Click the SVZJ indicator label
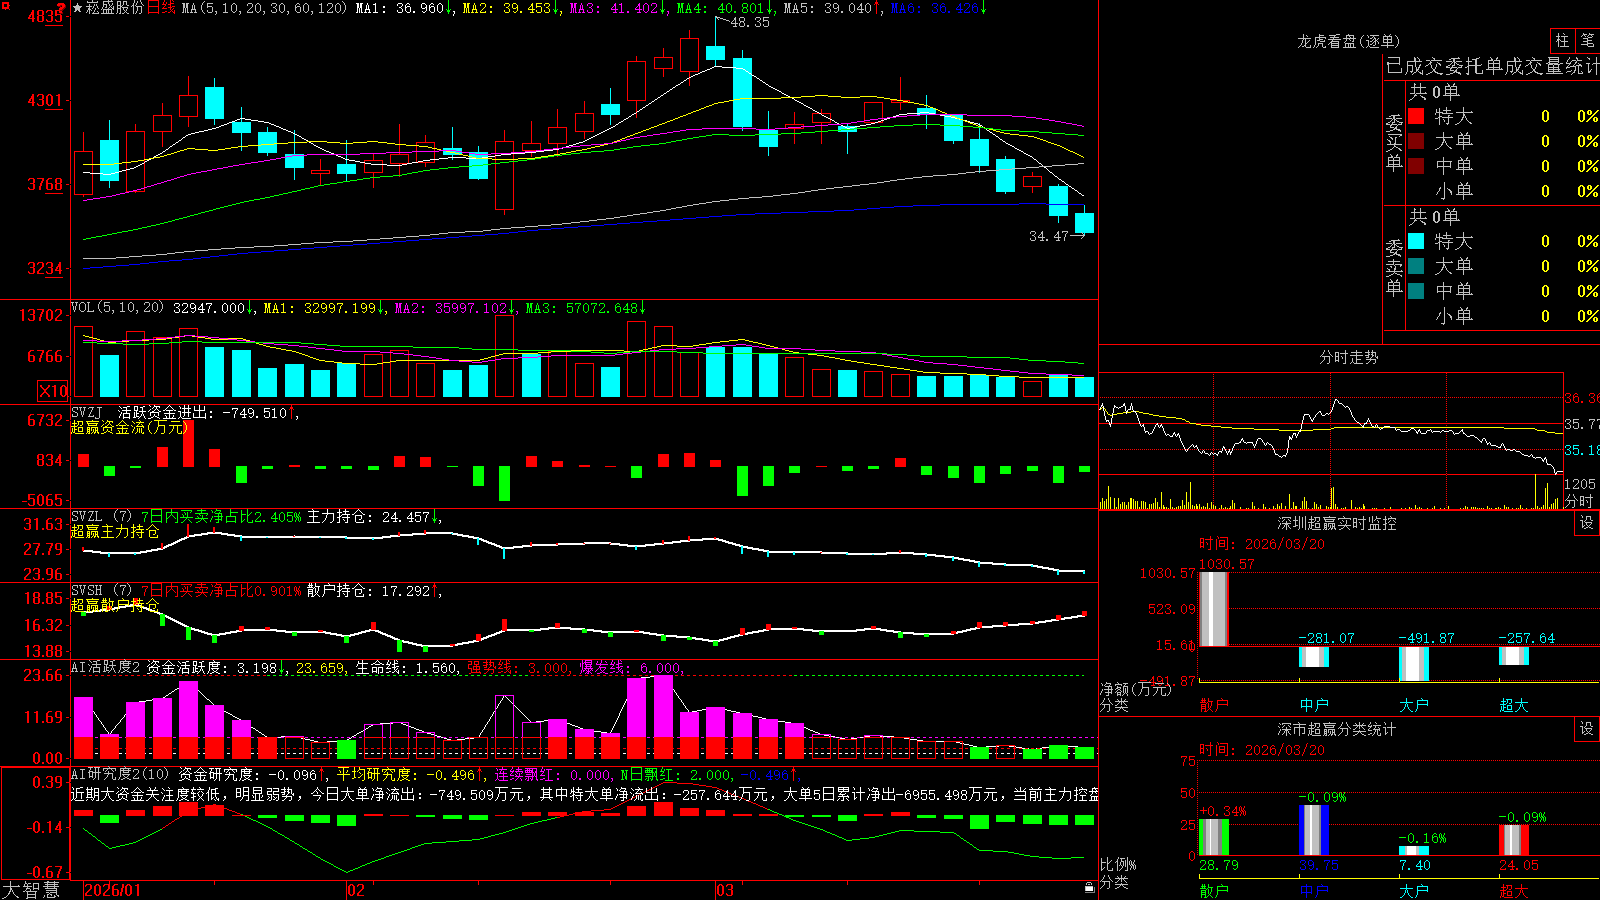This screenshot has height=900, width=1600. (x=87, y=412)
